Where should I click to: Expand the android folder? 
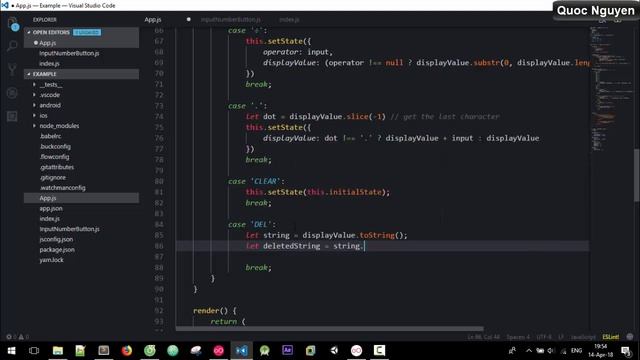coord(50,105)
